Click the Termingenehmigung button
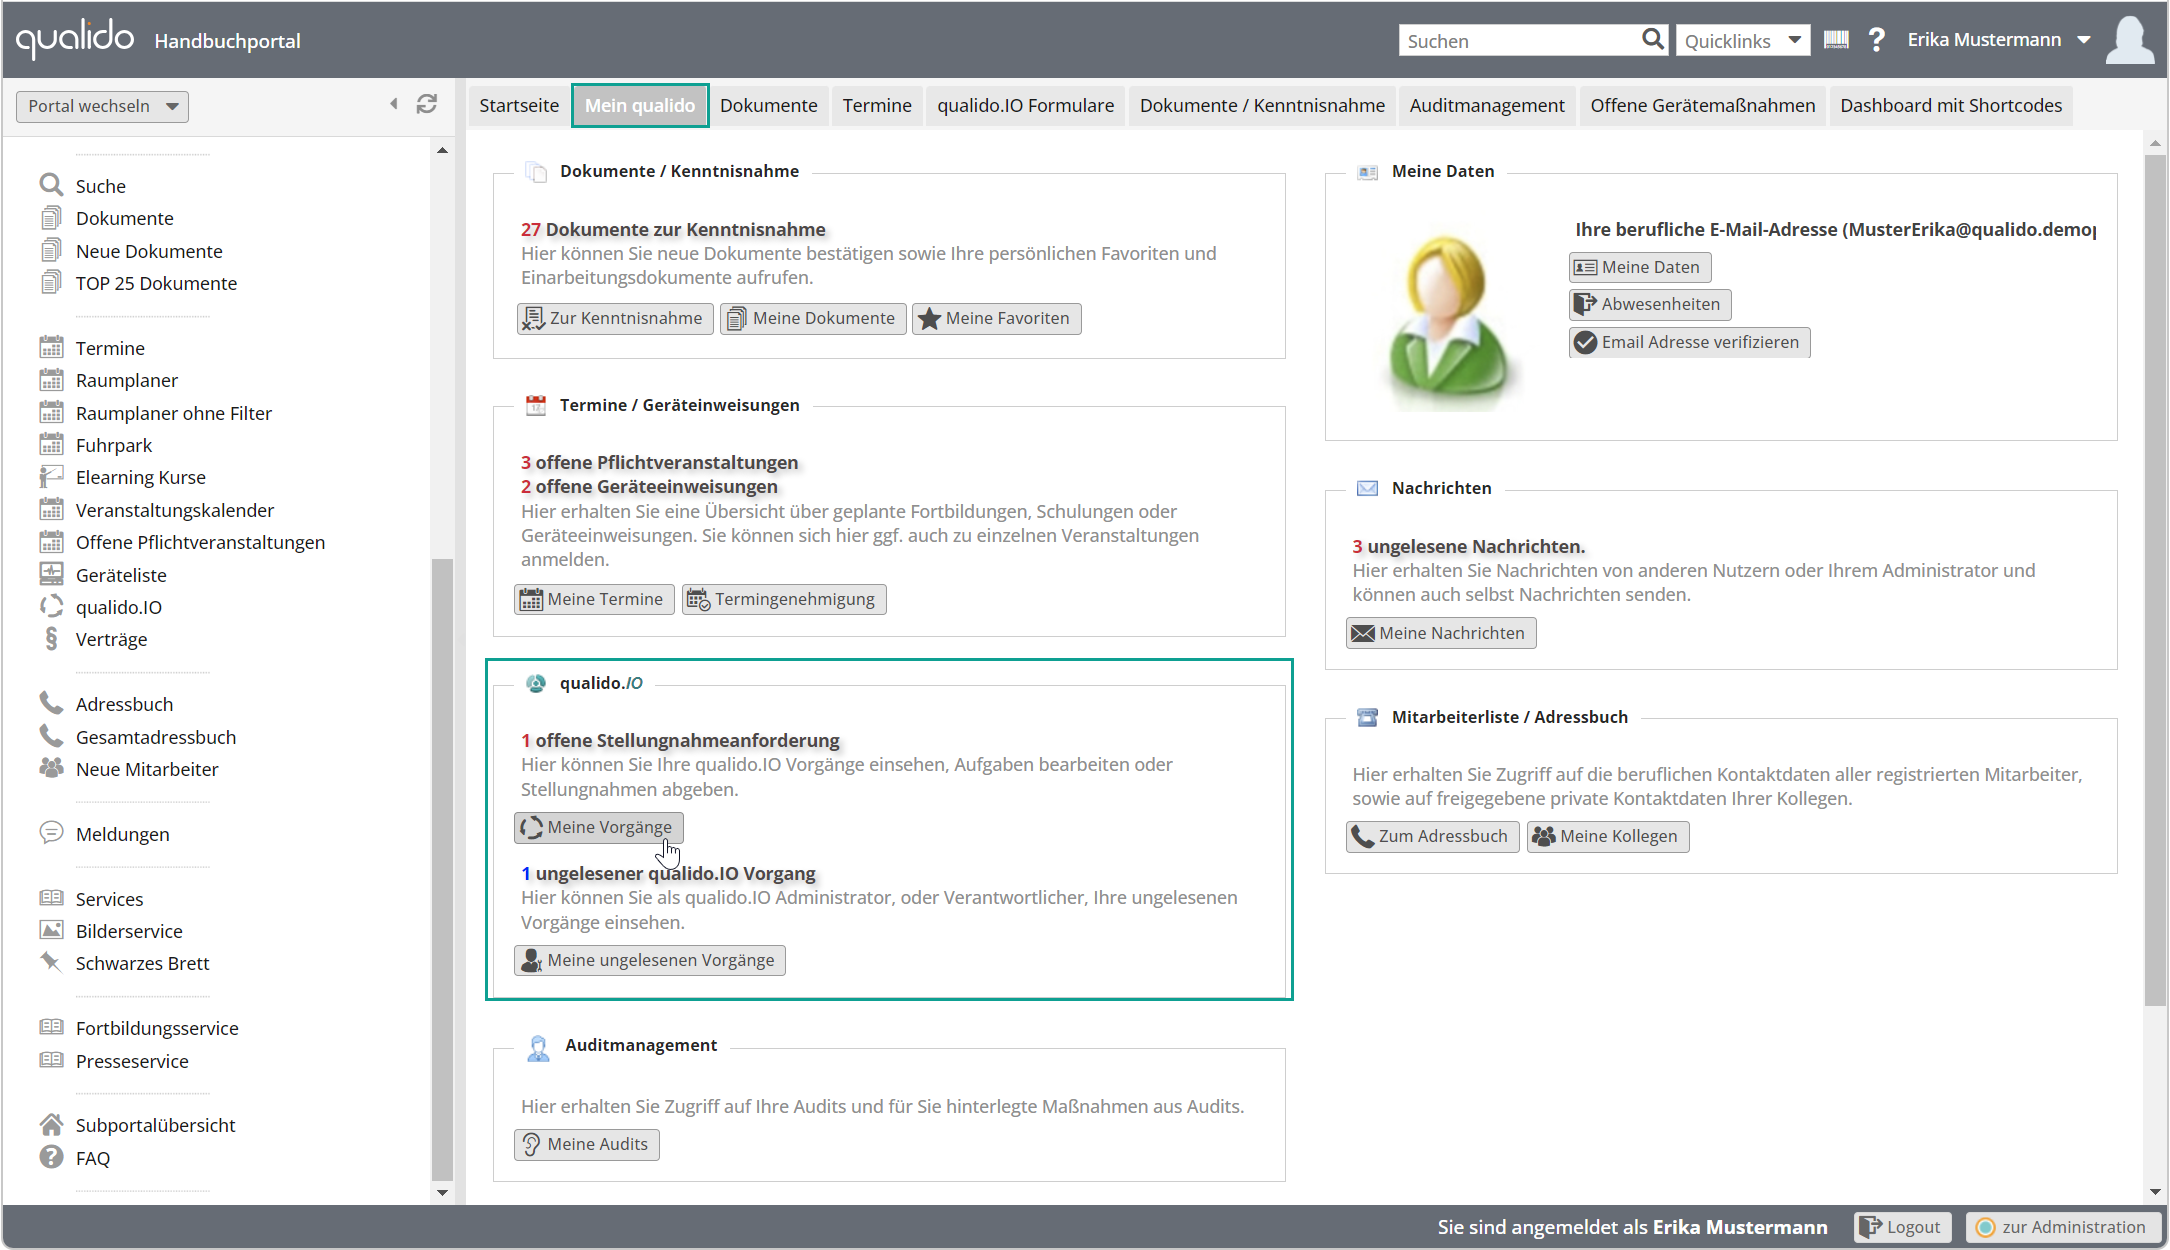 pyautogui.click(x=784, y=599)
